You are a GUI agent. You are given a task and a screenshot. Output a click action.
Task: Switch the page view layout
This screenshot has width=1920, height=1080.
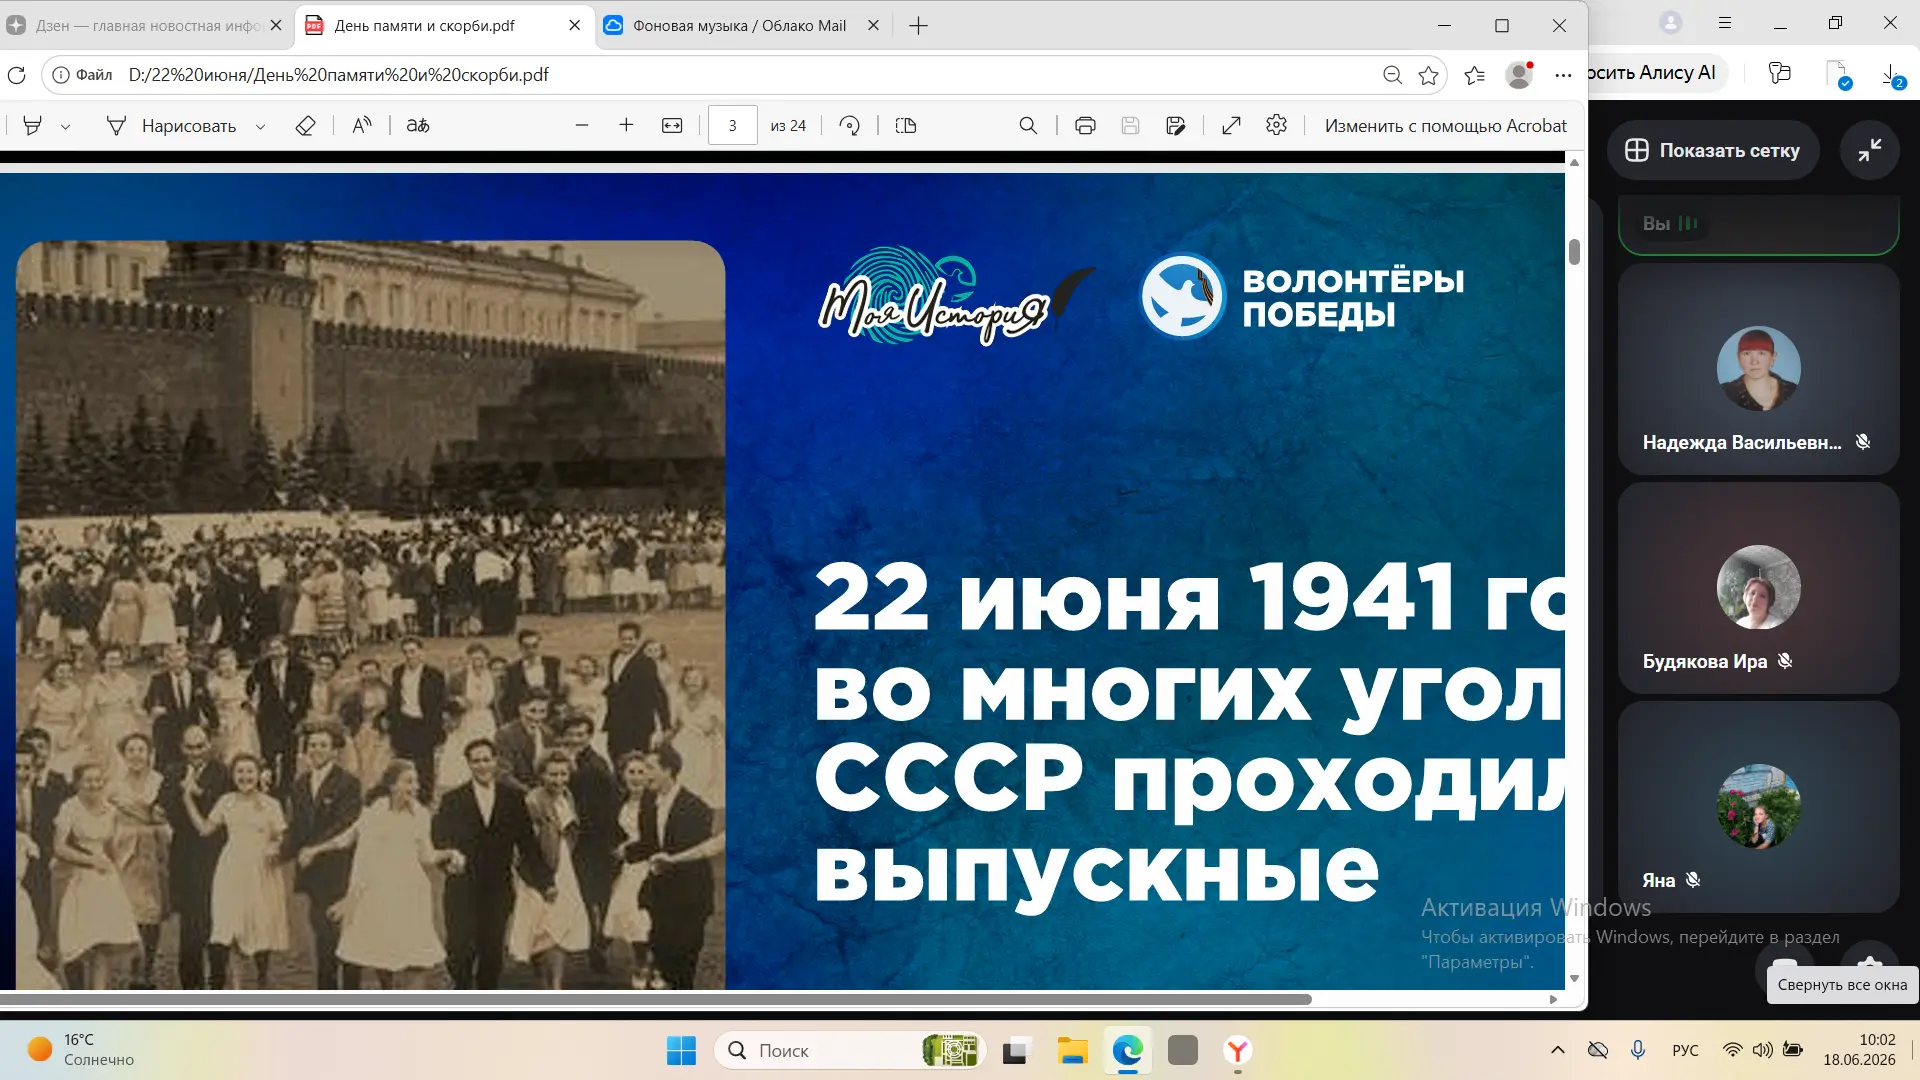906,126
